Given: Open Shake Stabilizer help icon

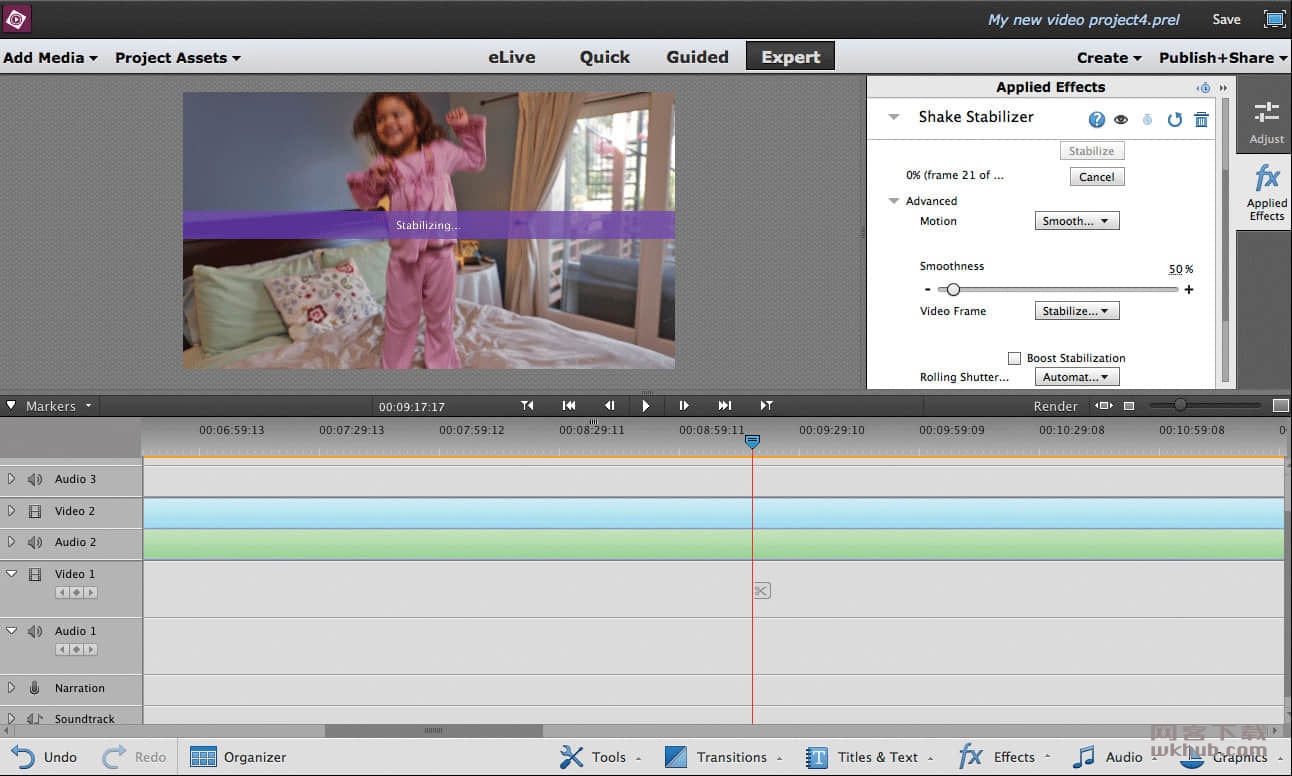Looking at the screenshot, I should [x=1097, y=119].
